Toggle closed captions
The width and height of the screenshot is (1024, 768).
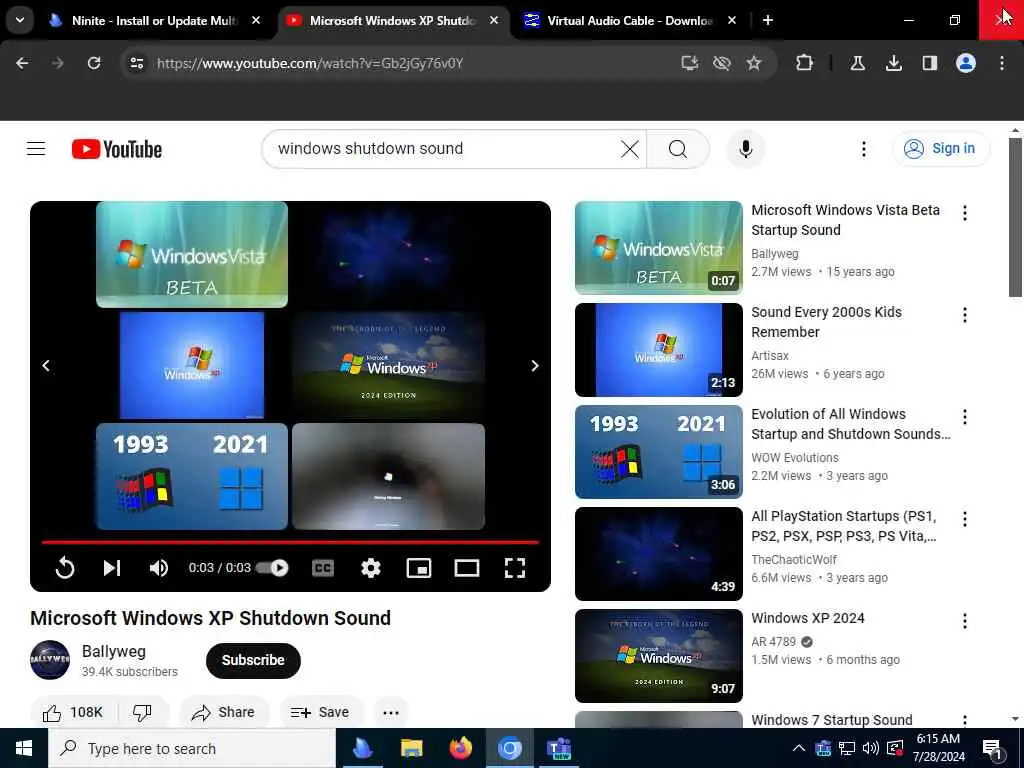[323, 568]
